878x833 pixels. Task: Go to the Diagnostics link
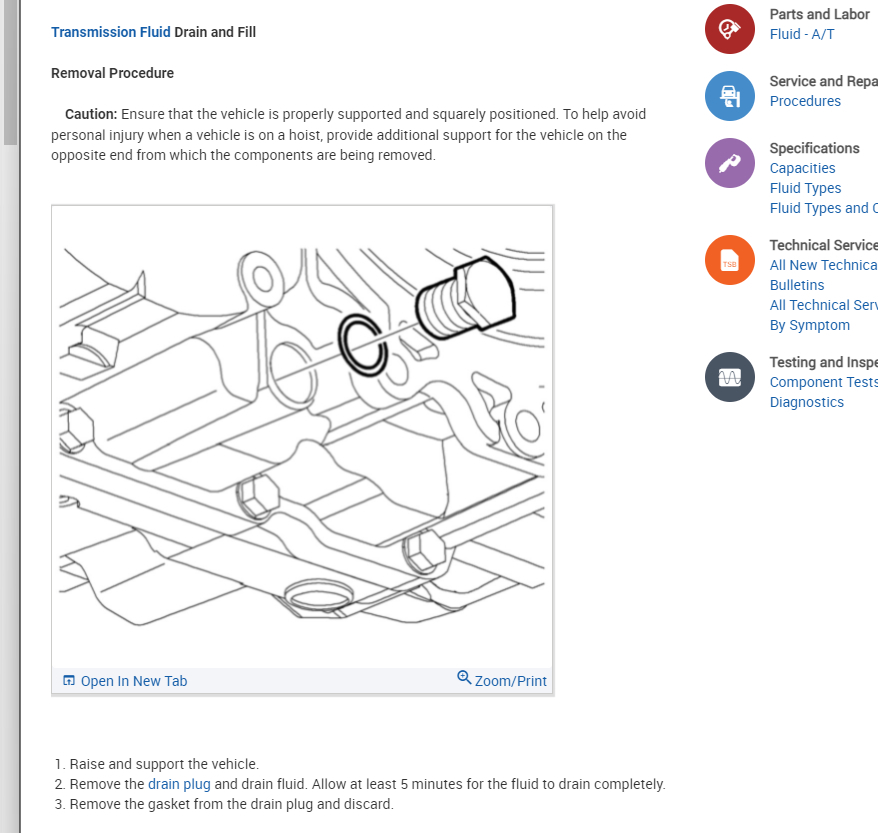pos(806,402)
